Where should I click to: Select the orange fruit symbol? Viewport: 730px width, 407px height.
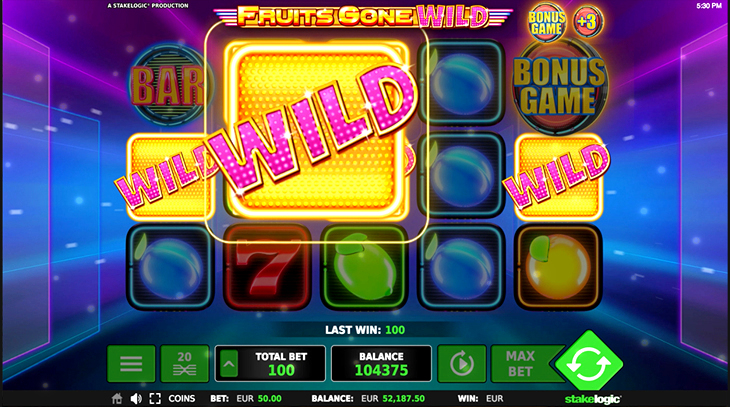coord(558,267)
